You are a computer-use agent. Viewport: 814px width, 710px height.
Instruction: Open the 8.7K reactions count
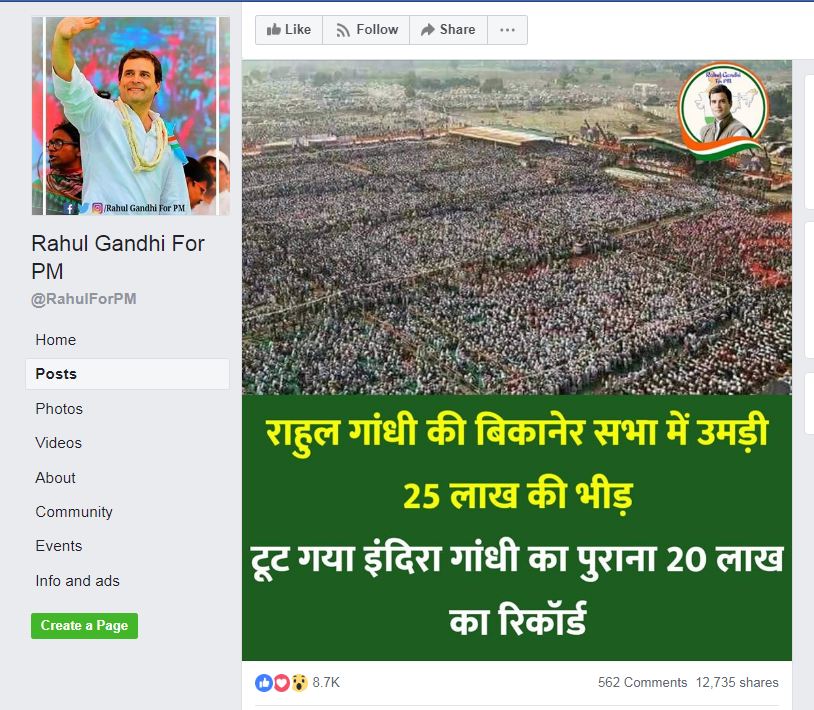click(326, 682)
